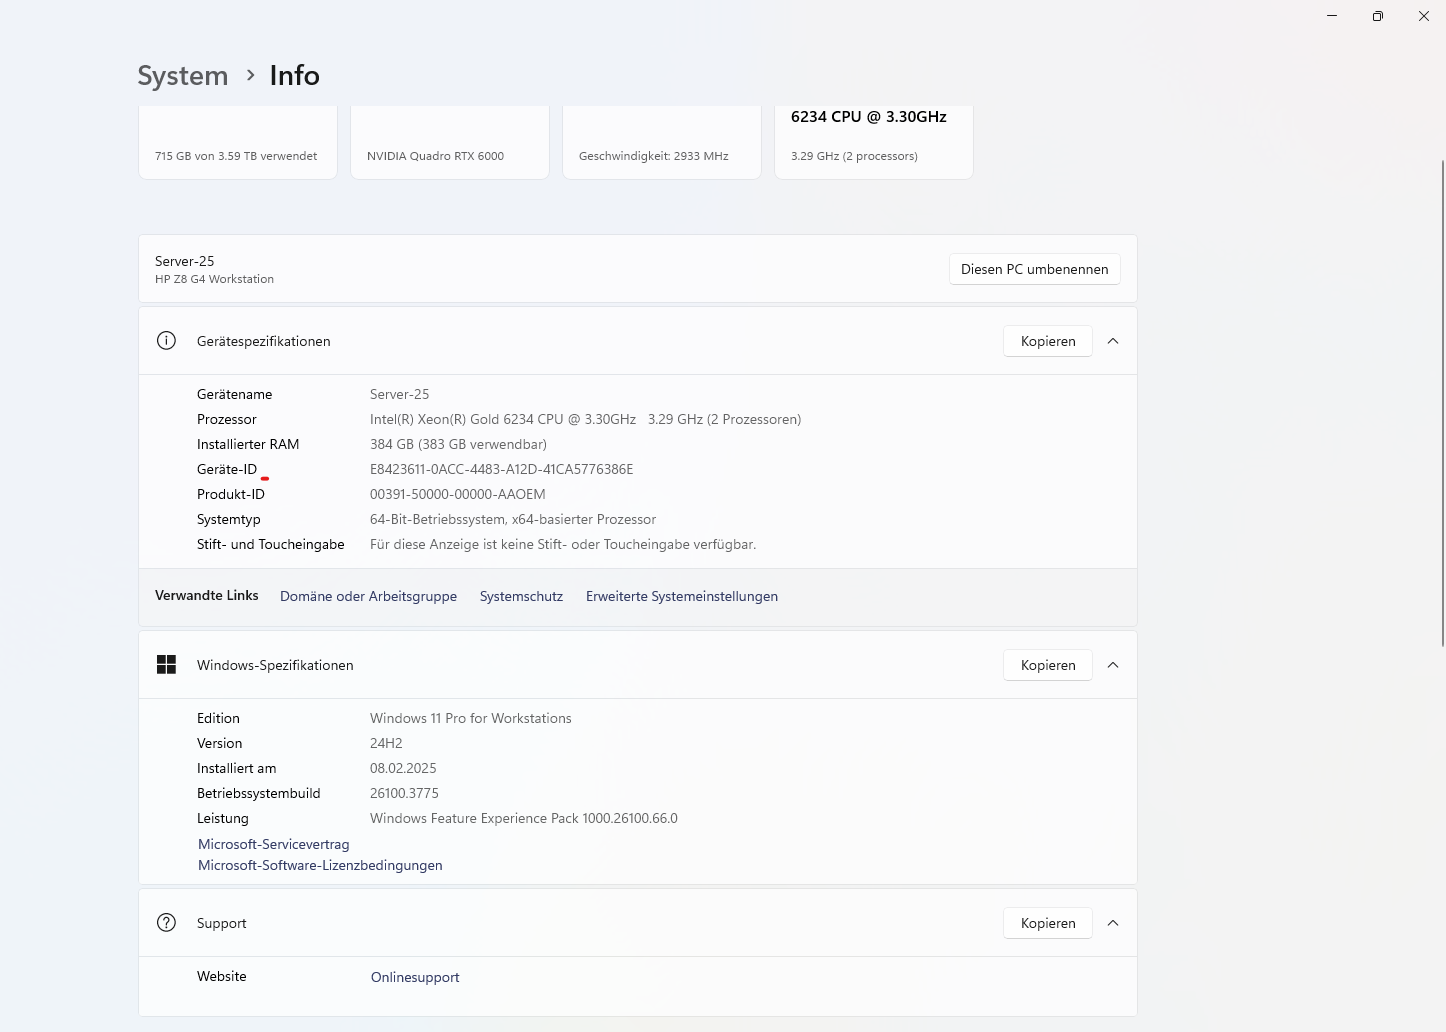Viewport: 1446px width, 1032px height.
Task: Click Diesen PC umbenennen button
Action: 1034,269
